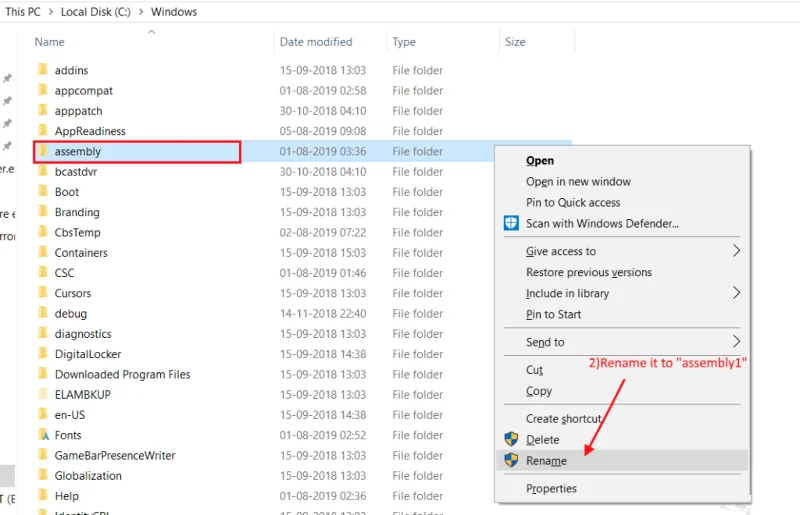Click the ELAMBKUP folder icon
Image resolution: width=800 pixels, height=515 pixels.
click(43, 394)
